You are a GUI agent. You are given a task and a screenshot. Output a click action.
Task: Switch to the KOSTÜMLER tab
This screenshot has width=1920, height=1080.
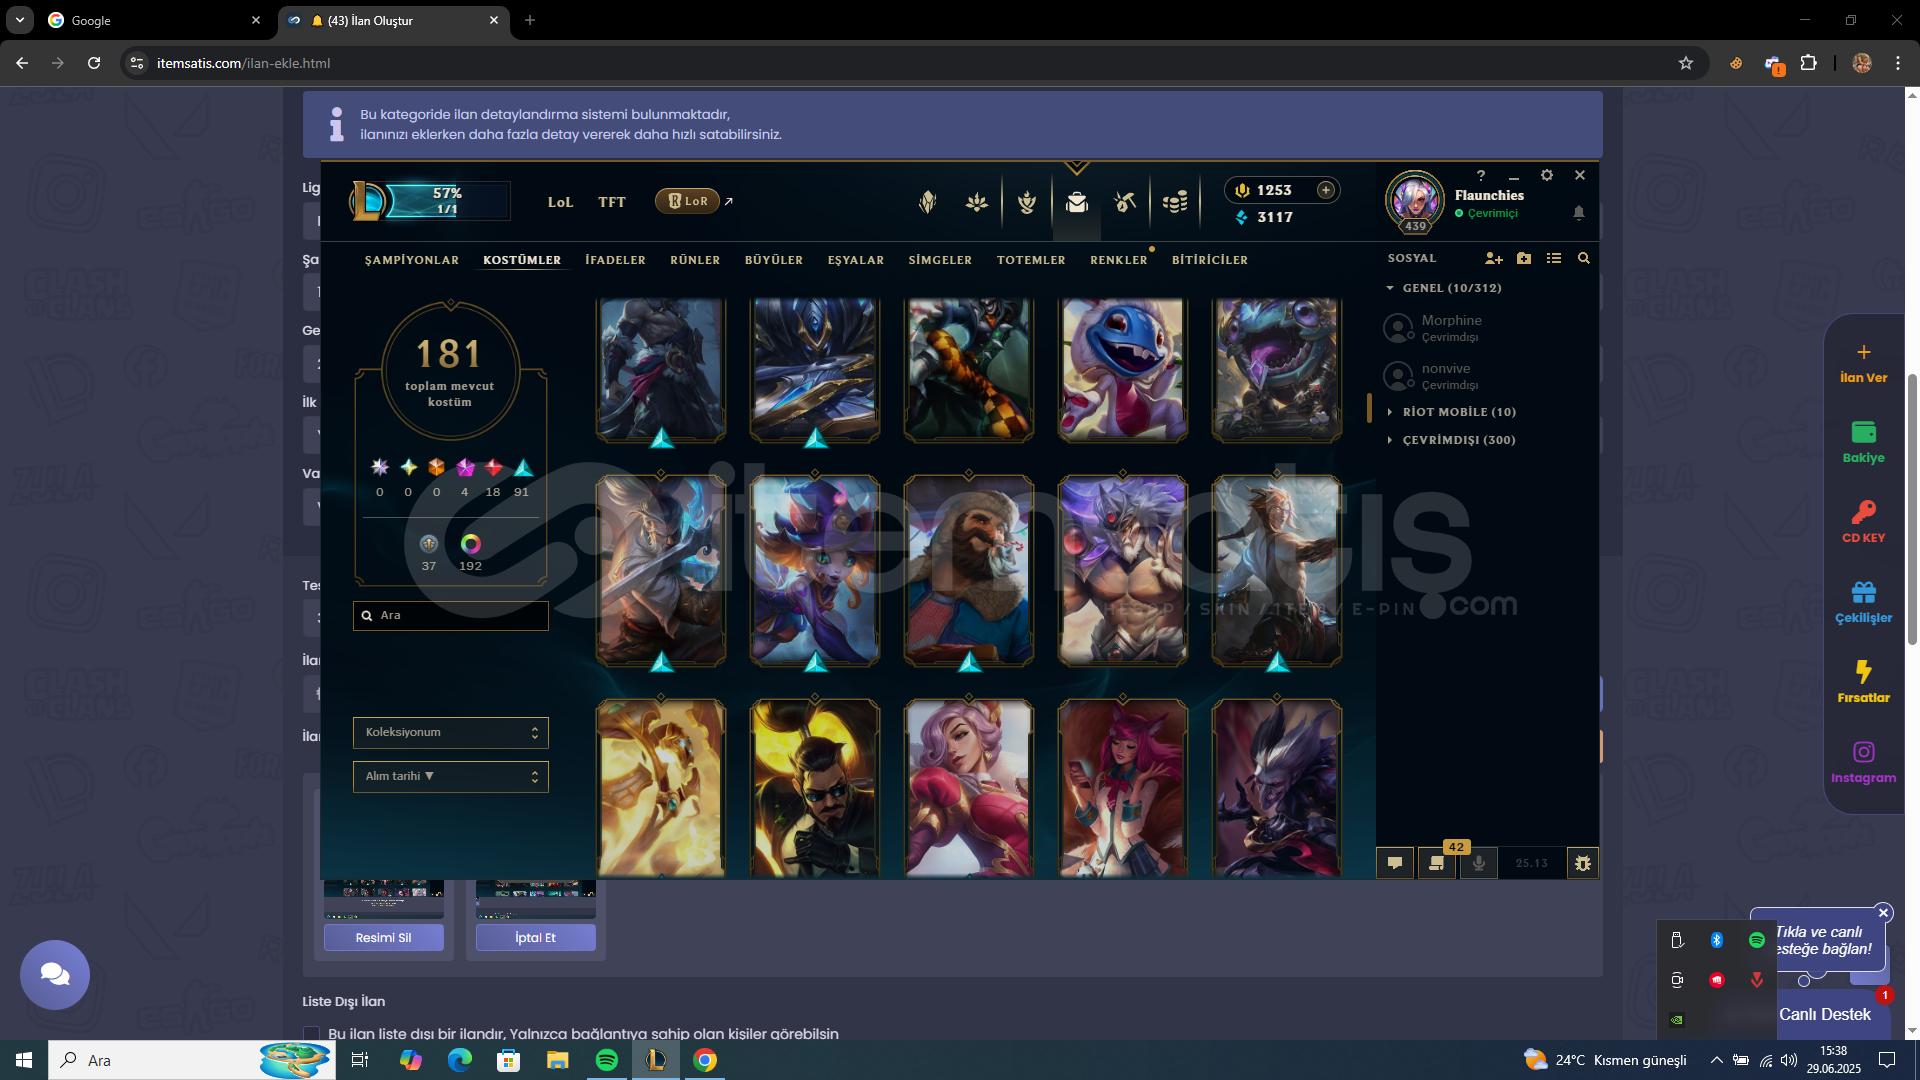[x=522, y=260]
